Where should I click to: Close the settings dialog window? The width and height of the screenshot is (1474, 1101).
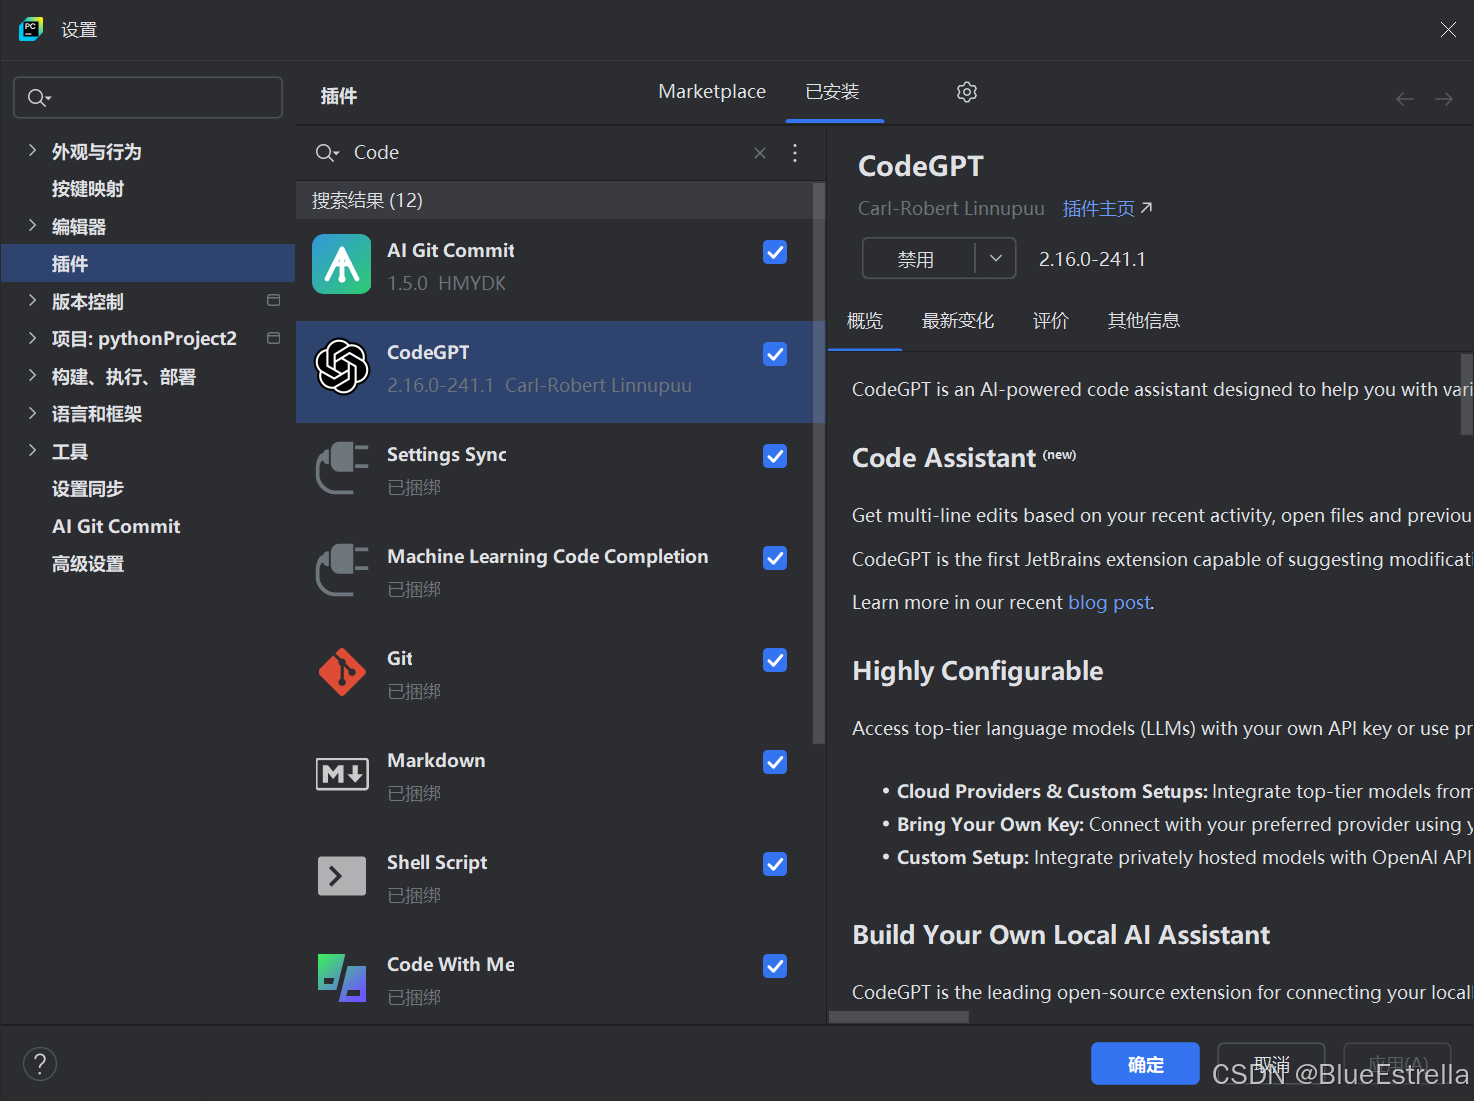[x=1448, y=30]
